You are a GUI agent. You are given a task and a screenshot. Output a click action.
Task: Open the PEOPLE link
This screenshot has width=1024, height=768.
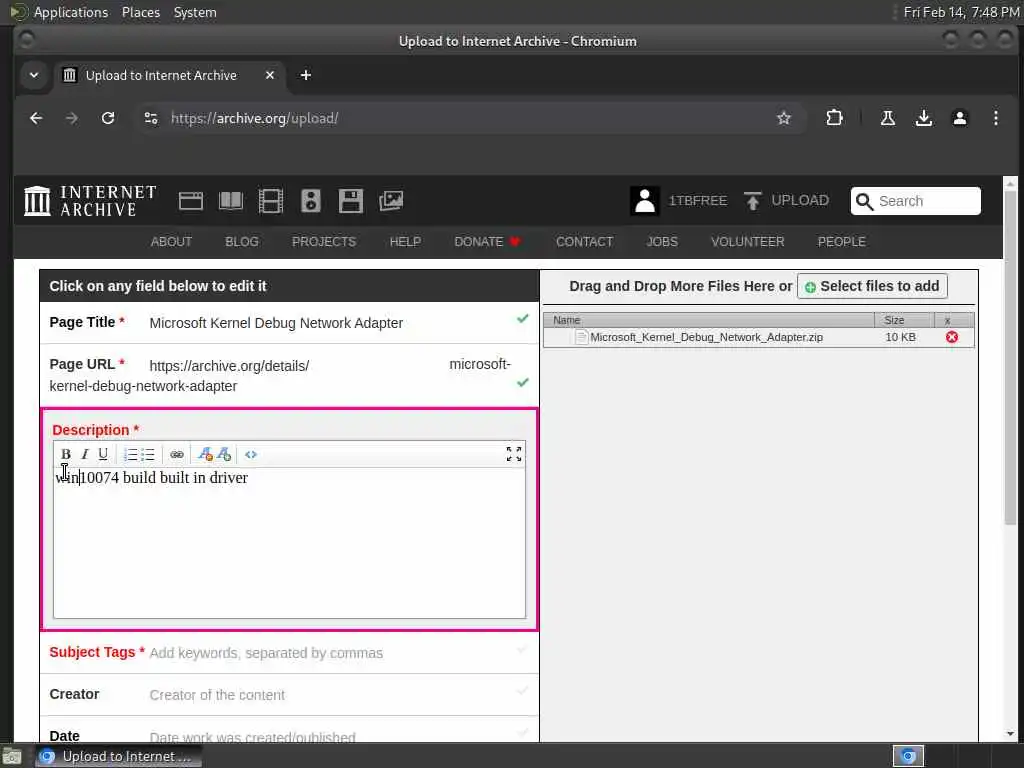(x=842, y=242)
